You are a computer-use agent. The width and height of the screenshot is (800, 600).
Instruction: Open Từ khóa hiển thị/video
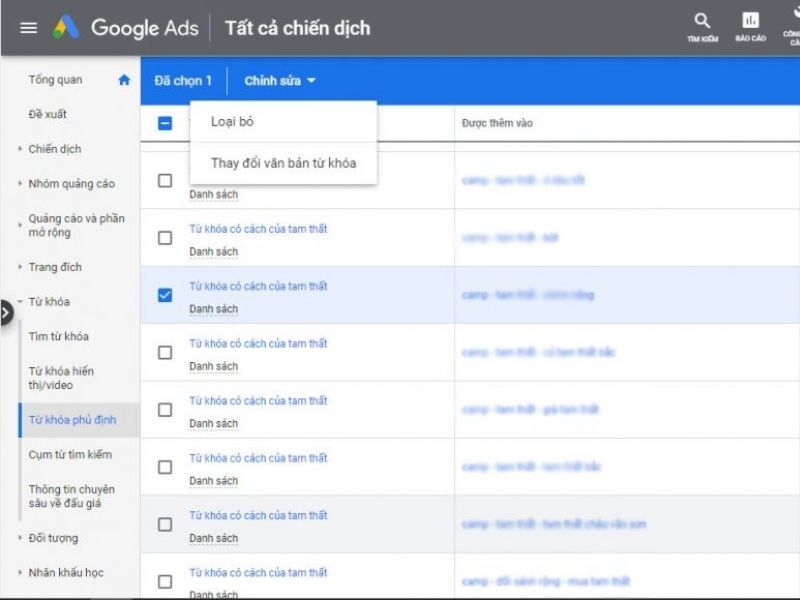[x=61, y=378]
